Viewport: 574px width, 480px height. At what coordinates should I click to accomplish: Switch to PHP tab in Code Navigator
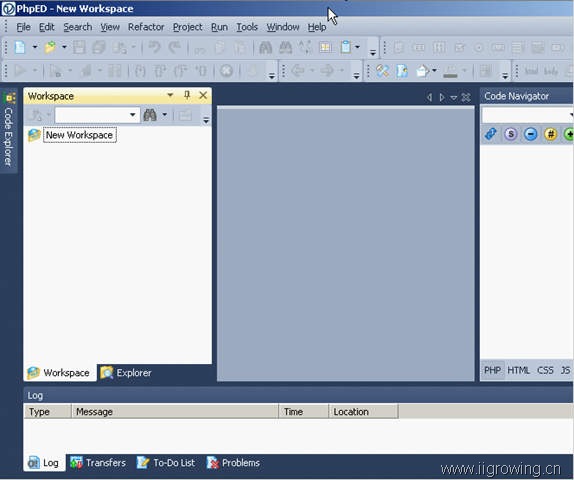[492, 371]
